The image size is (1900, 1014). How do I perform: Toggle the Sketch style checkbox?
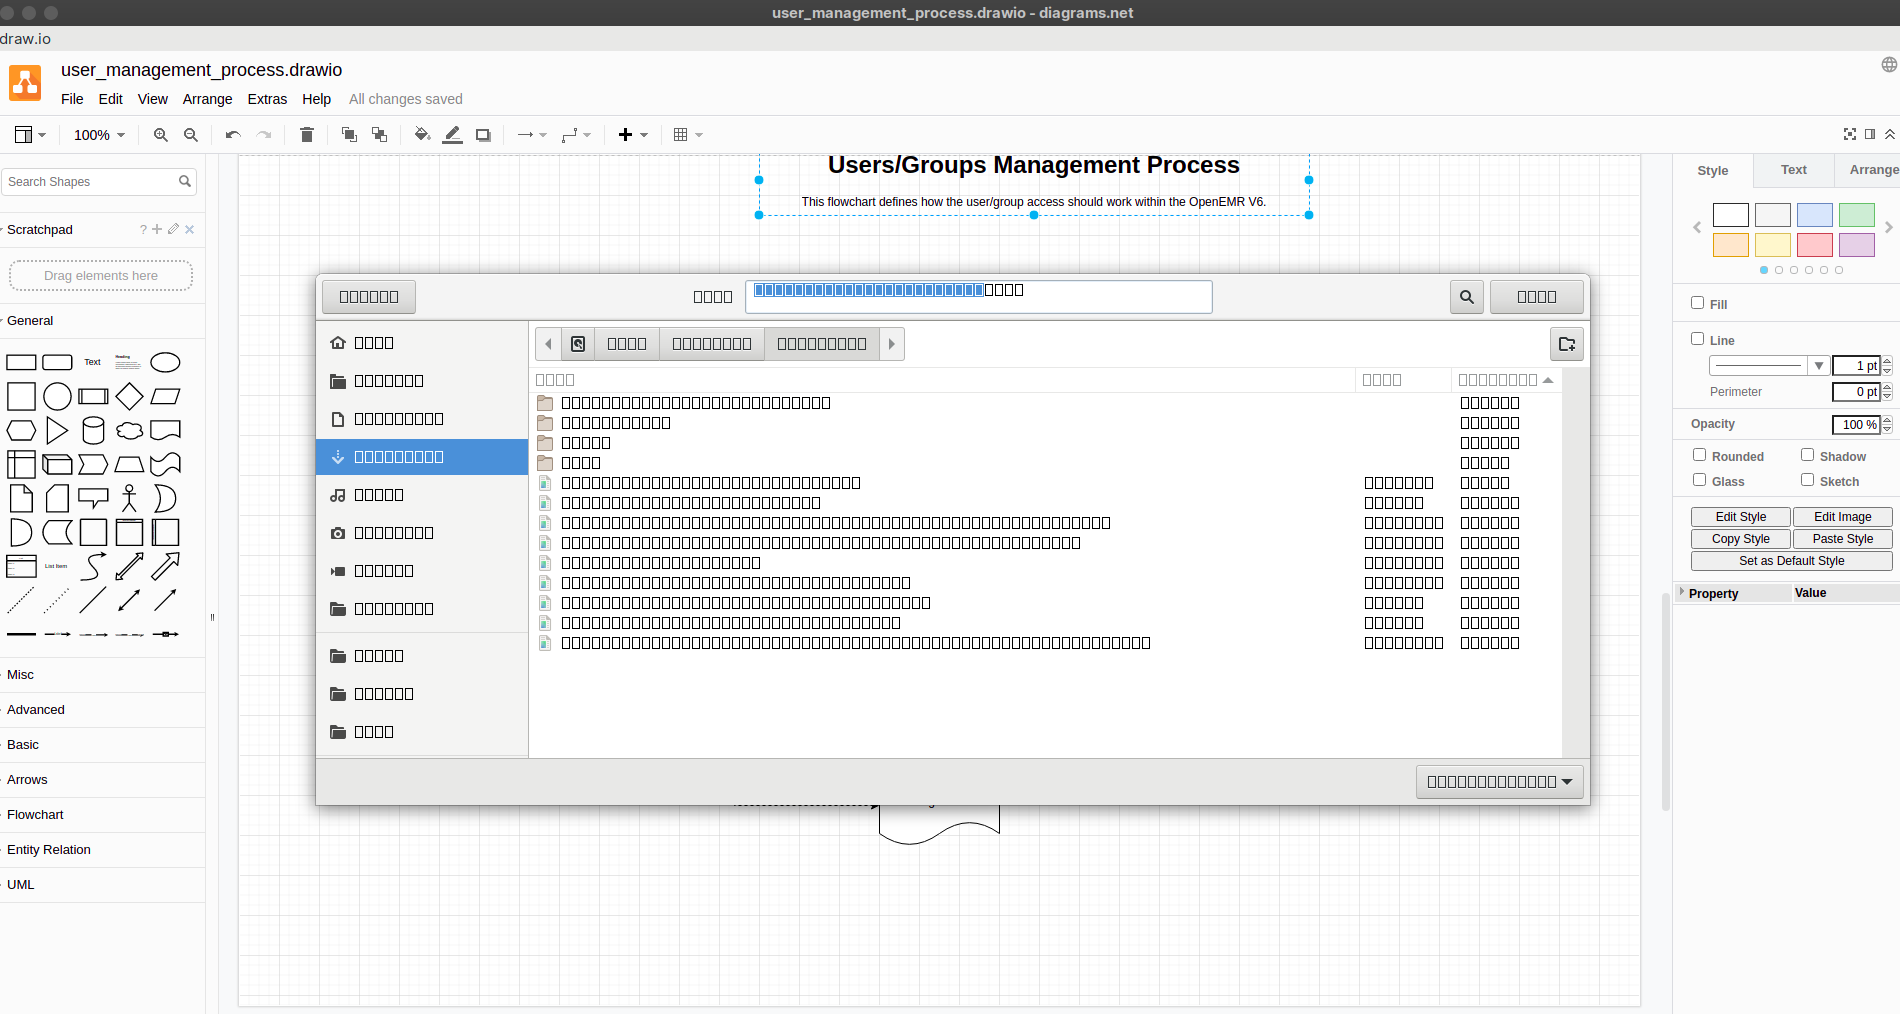pyautogui.click(x=1806, y=480)
